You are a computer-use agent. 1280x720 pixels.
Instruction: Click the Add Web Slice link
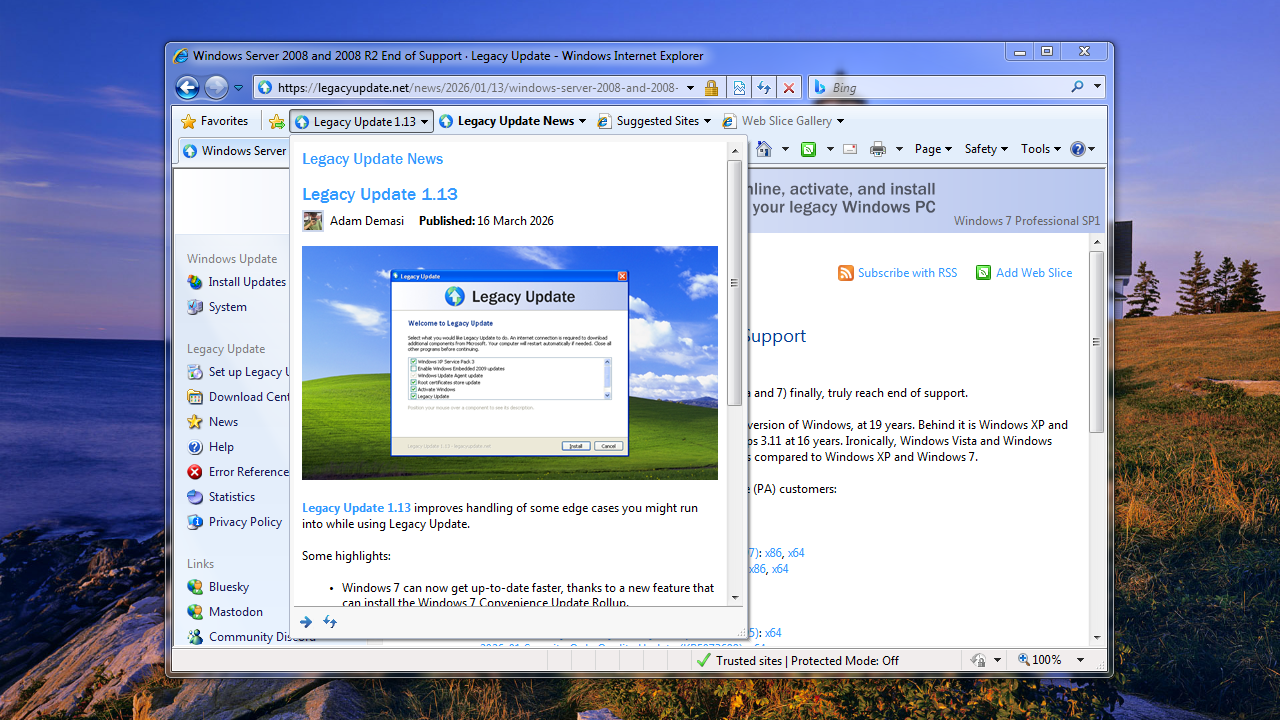coord(1033,273)
